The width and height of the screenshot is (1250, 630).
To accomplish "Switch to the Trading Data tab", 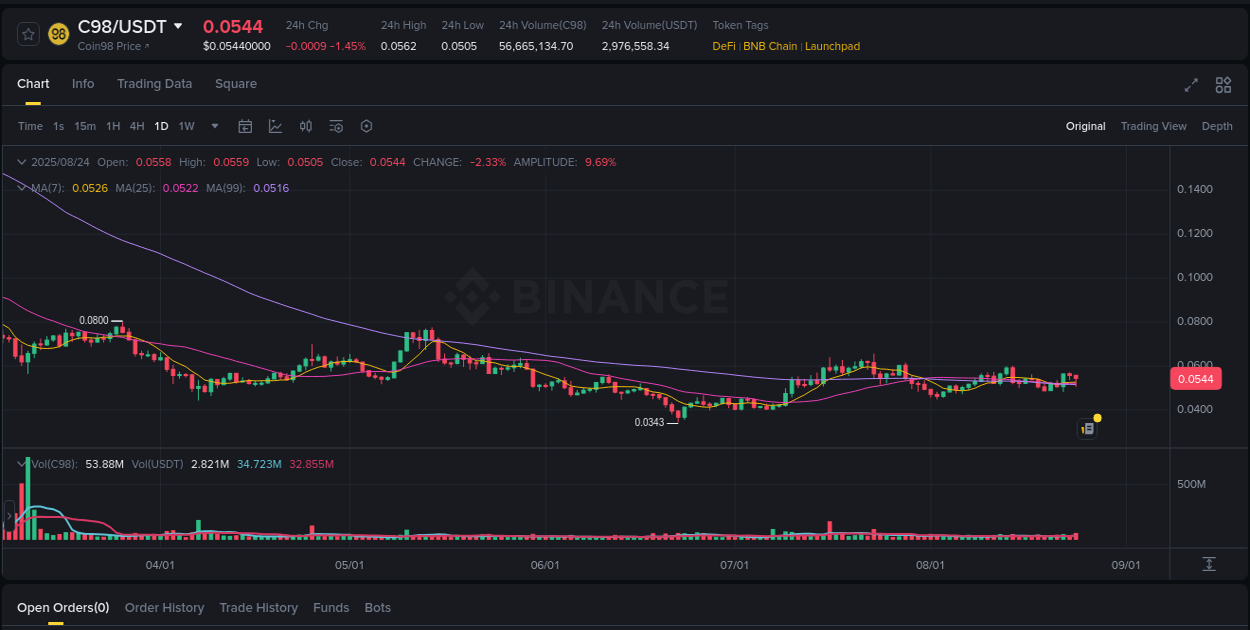I will pyautogui.click(x=154, y=84).
